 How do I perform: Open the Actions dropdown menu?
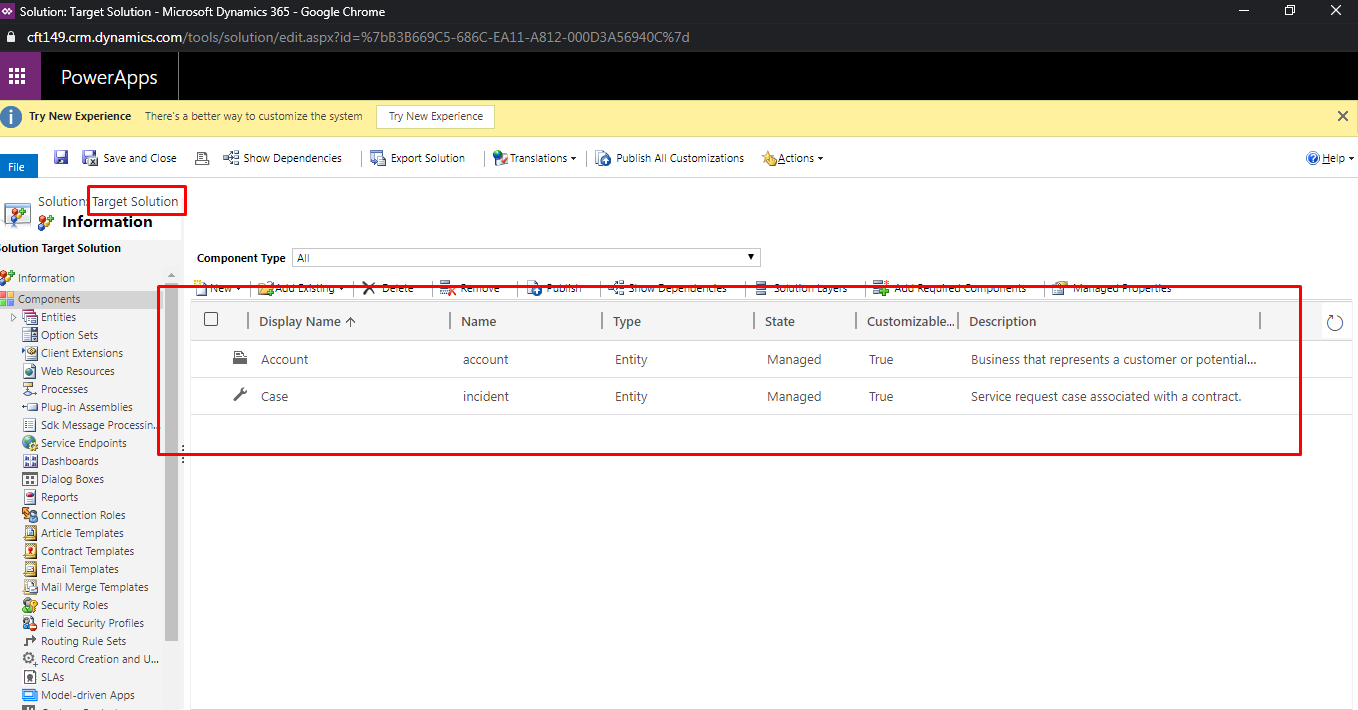click(x=792, y=158)
